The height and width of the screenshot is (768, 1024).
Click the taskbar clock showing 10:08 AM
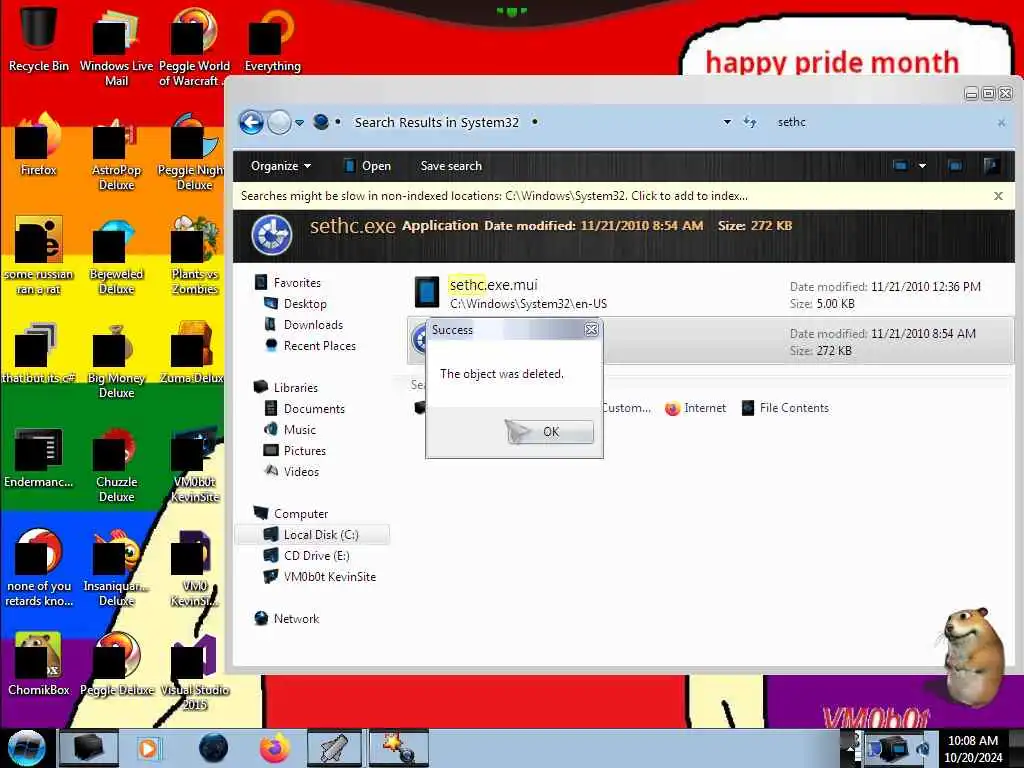click(972, 749)
